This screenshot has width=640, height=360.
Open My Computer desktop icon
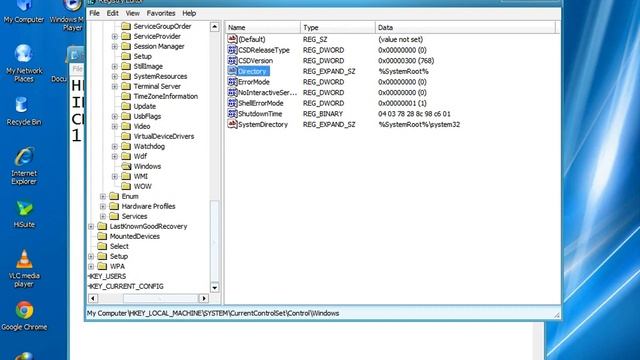click(24, 11)
